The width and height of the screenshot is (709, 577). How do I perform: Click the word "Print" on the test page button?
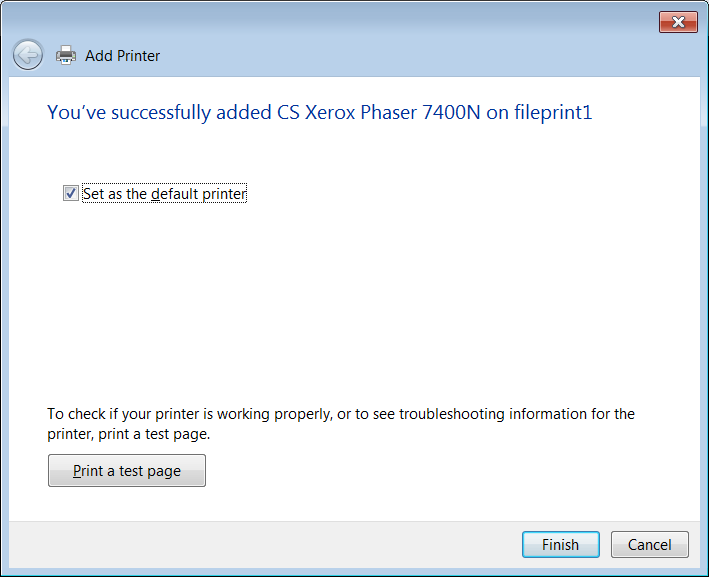click(x=88, y=471)
